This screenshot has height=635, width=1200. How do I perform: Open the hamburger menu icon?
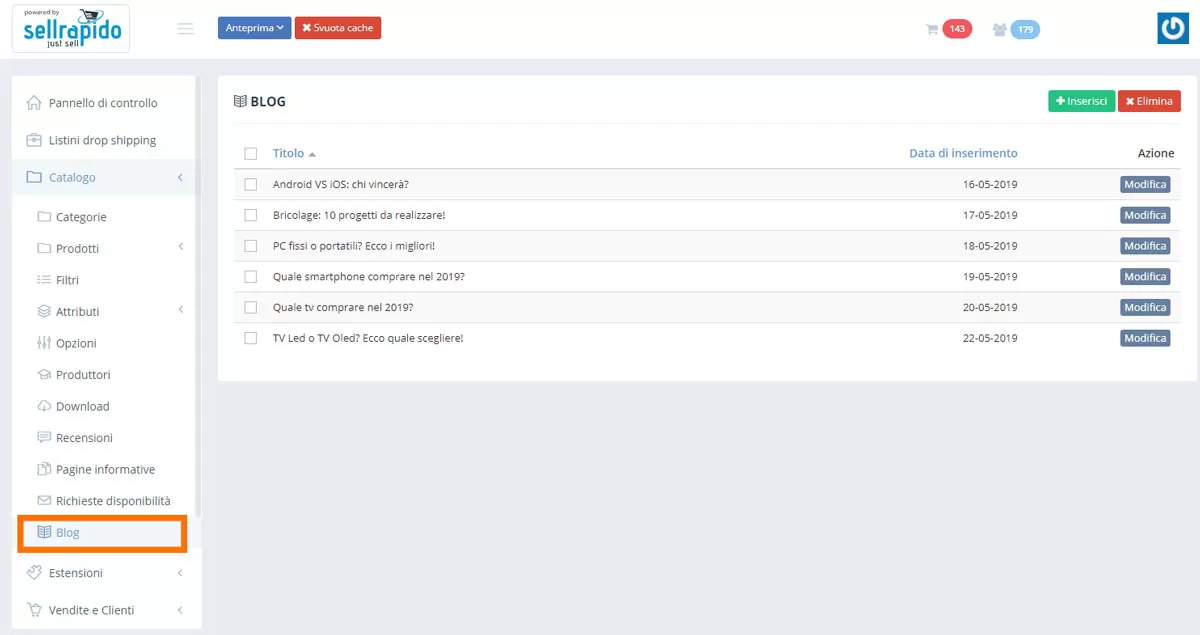(x=185, y=28)
